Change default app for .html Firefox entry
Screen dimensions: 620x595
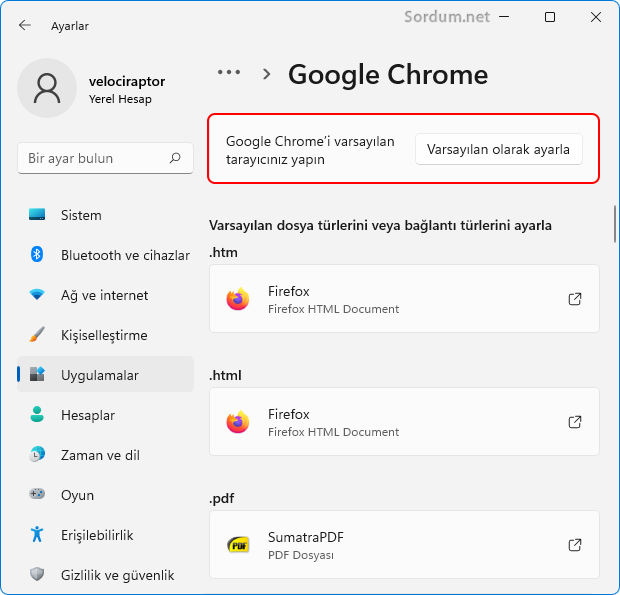[x=404, y=422]
